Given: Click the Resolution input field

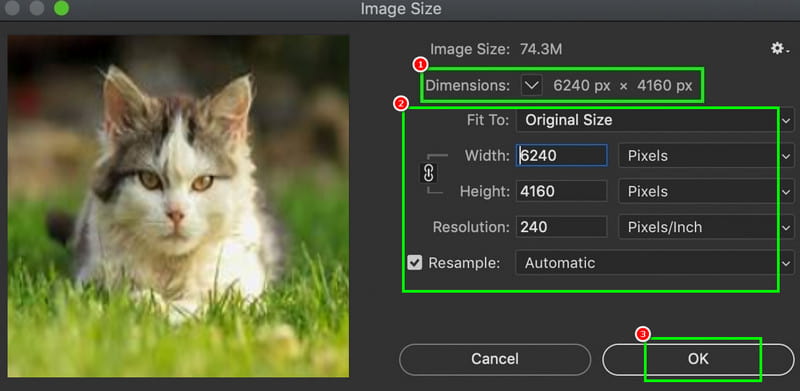Looking at the screenshot, I should (562, 227).
